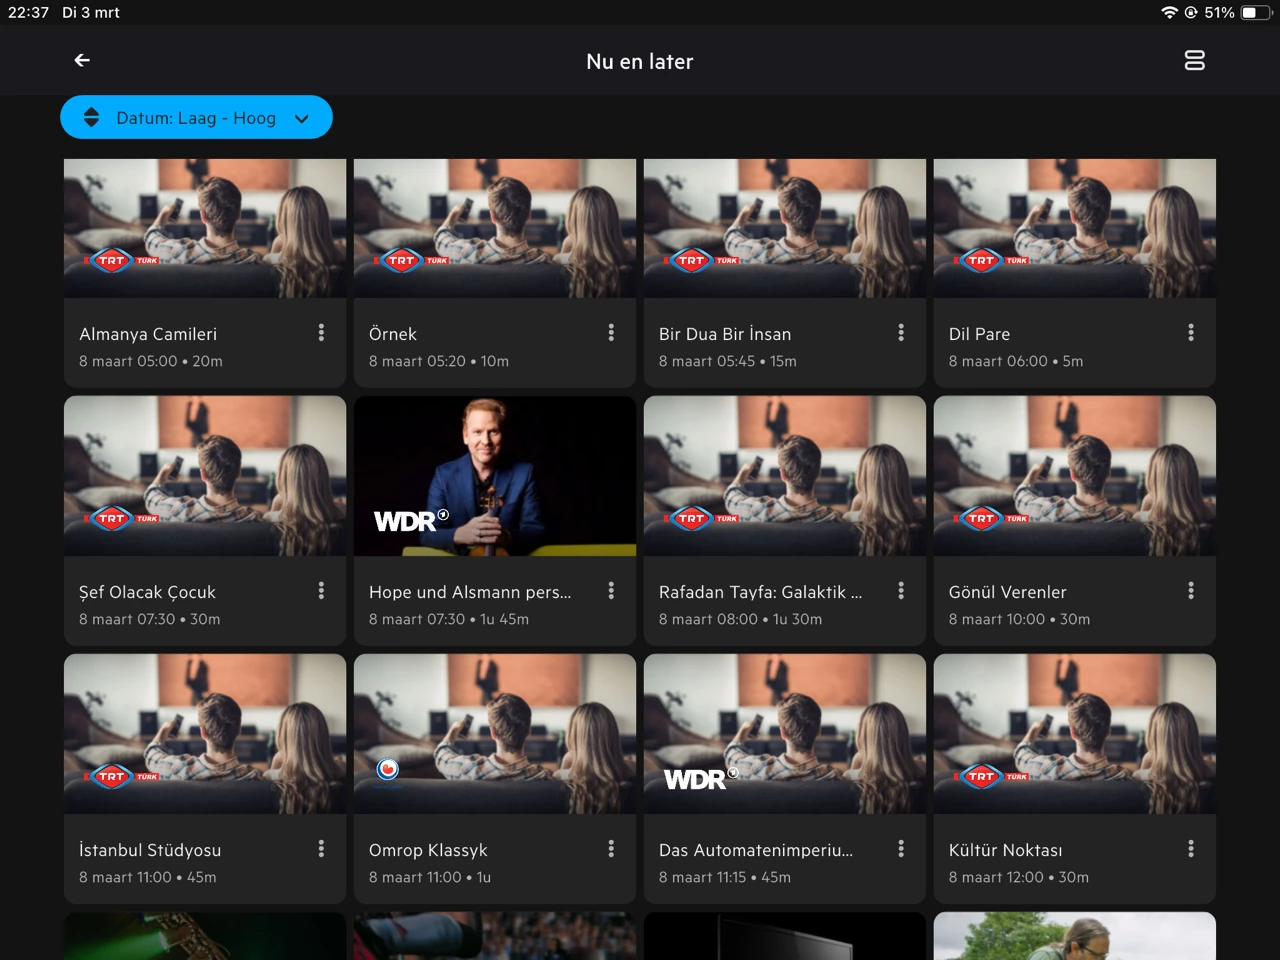Show options for Şef Olacak Çocuk
The height and width of the screenshot is (960, 1280).
pyautogui.click(x=321, y=591)
